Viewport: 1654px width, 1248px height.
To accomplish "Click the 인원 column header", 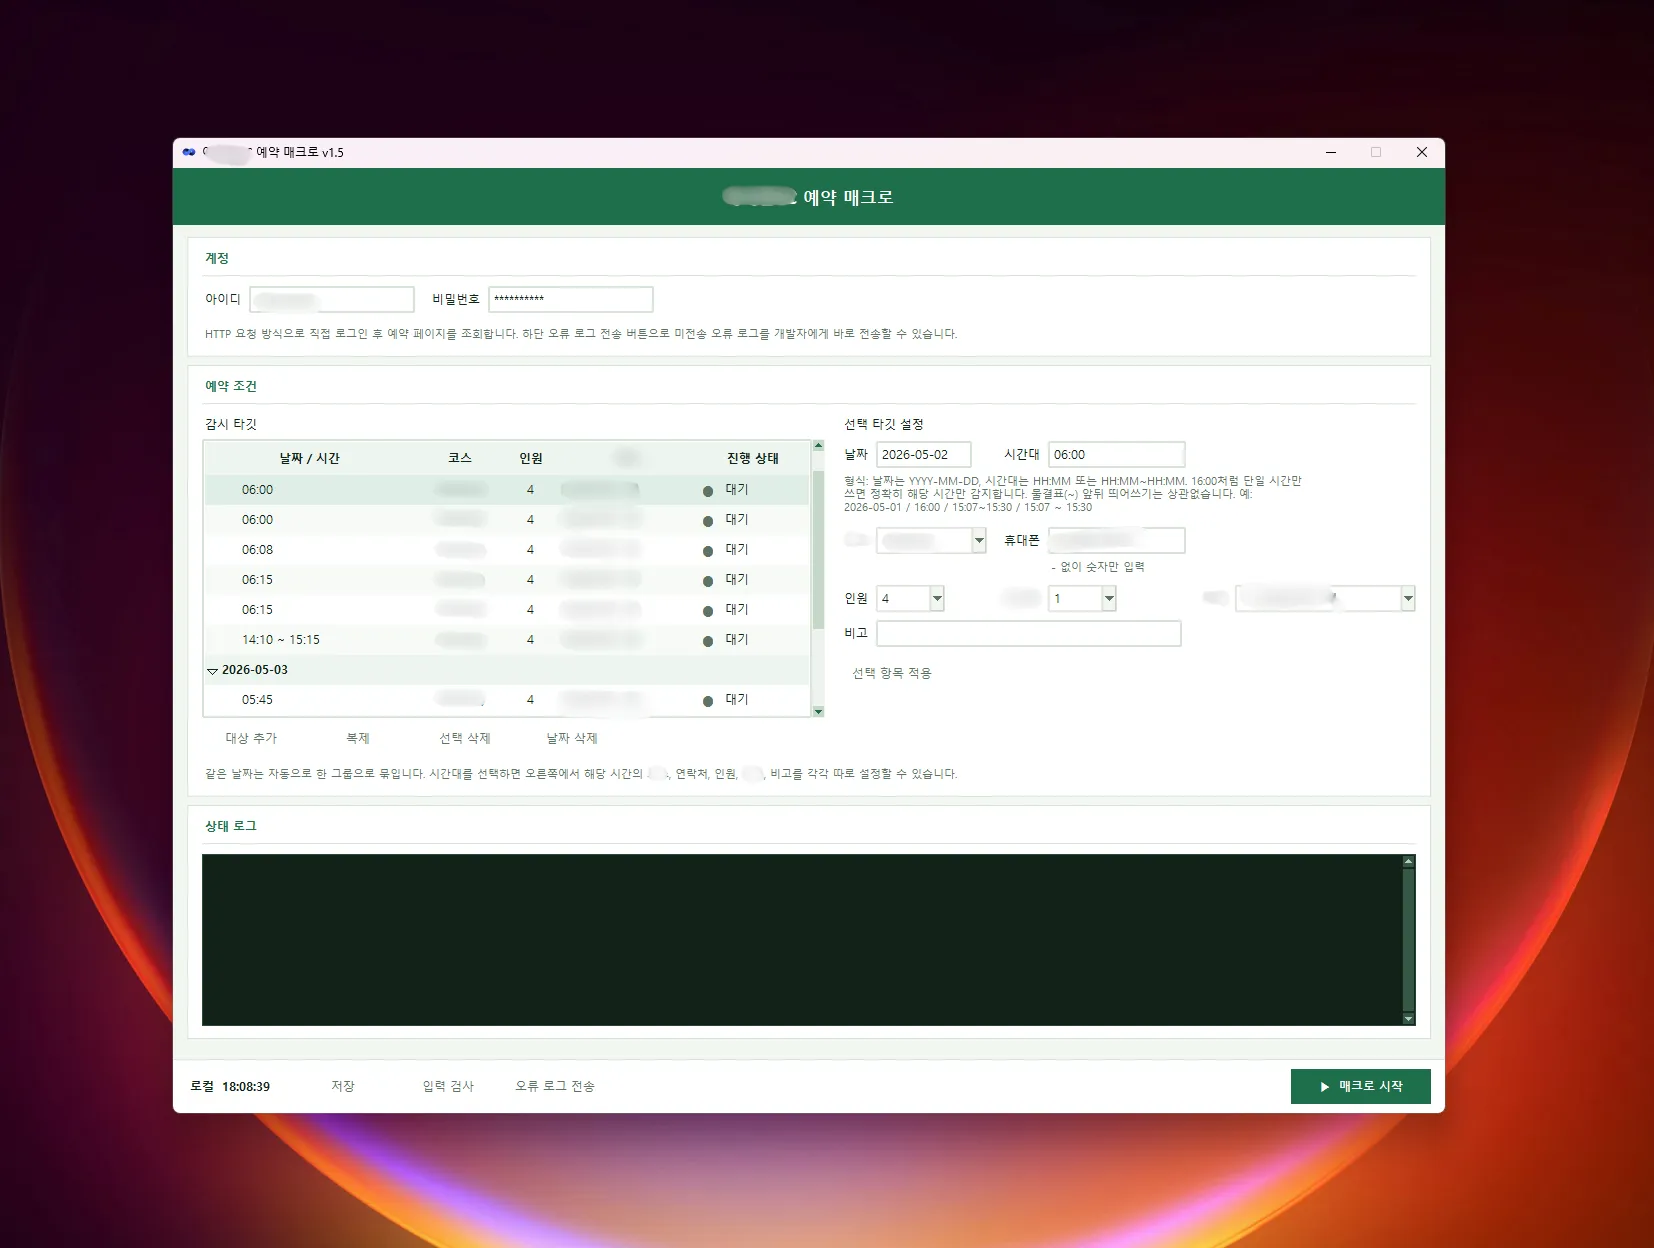I will [x=530, y=458].
